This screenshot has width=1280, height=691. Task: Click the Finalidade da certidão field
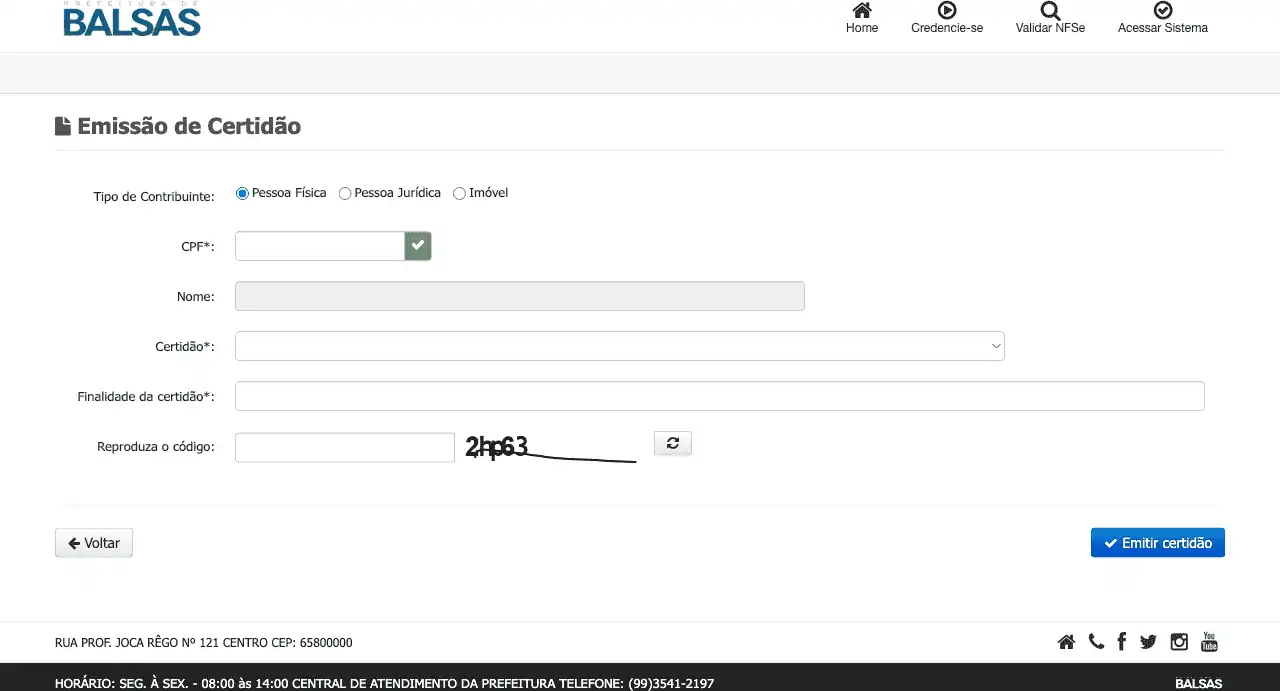point(719,396)
